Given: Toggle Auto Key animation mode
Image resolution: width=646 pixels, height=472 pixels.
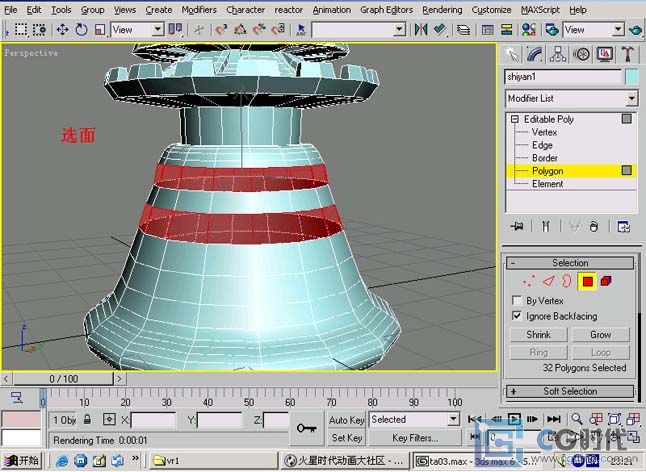Looking at the screenshot, I should (346, 420).
